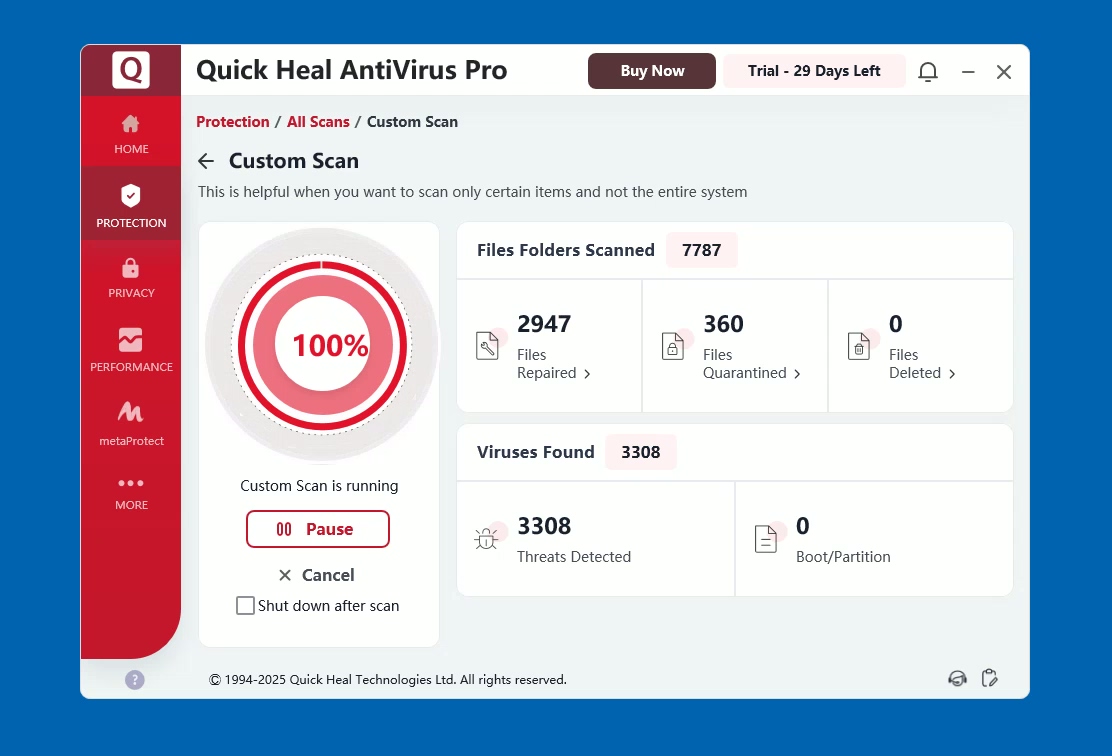This screenshot has width=1112, height=756.
Task: Click the Trial - 29 Days Left badge
Action: (x=814, y=71)
